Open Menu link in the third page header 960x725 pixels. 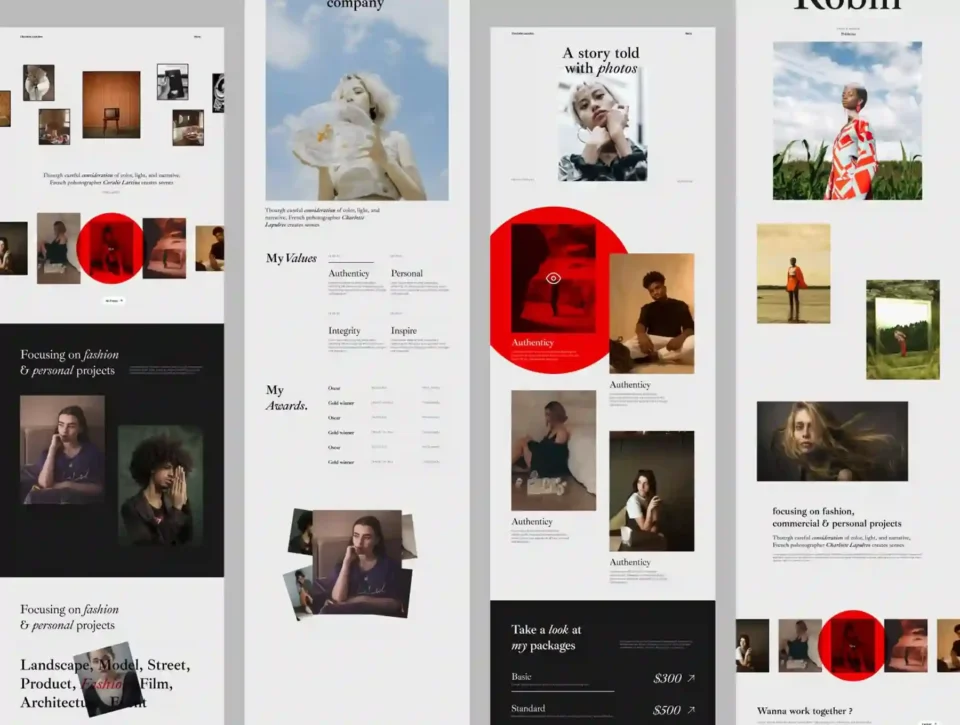[x=688, y=33]
